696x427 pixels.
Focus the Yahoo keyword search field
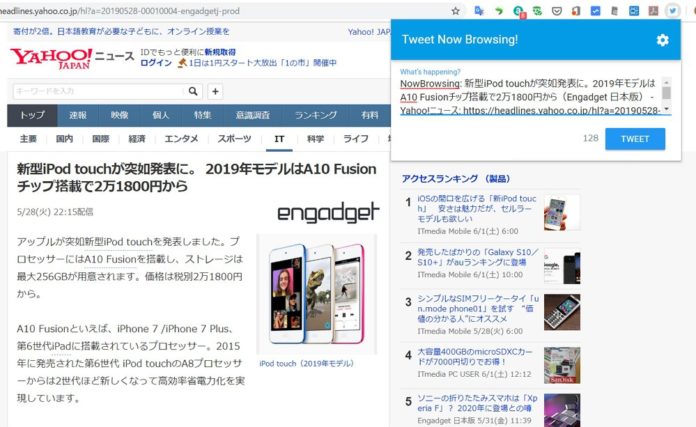[x=99, y=91]
